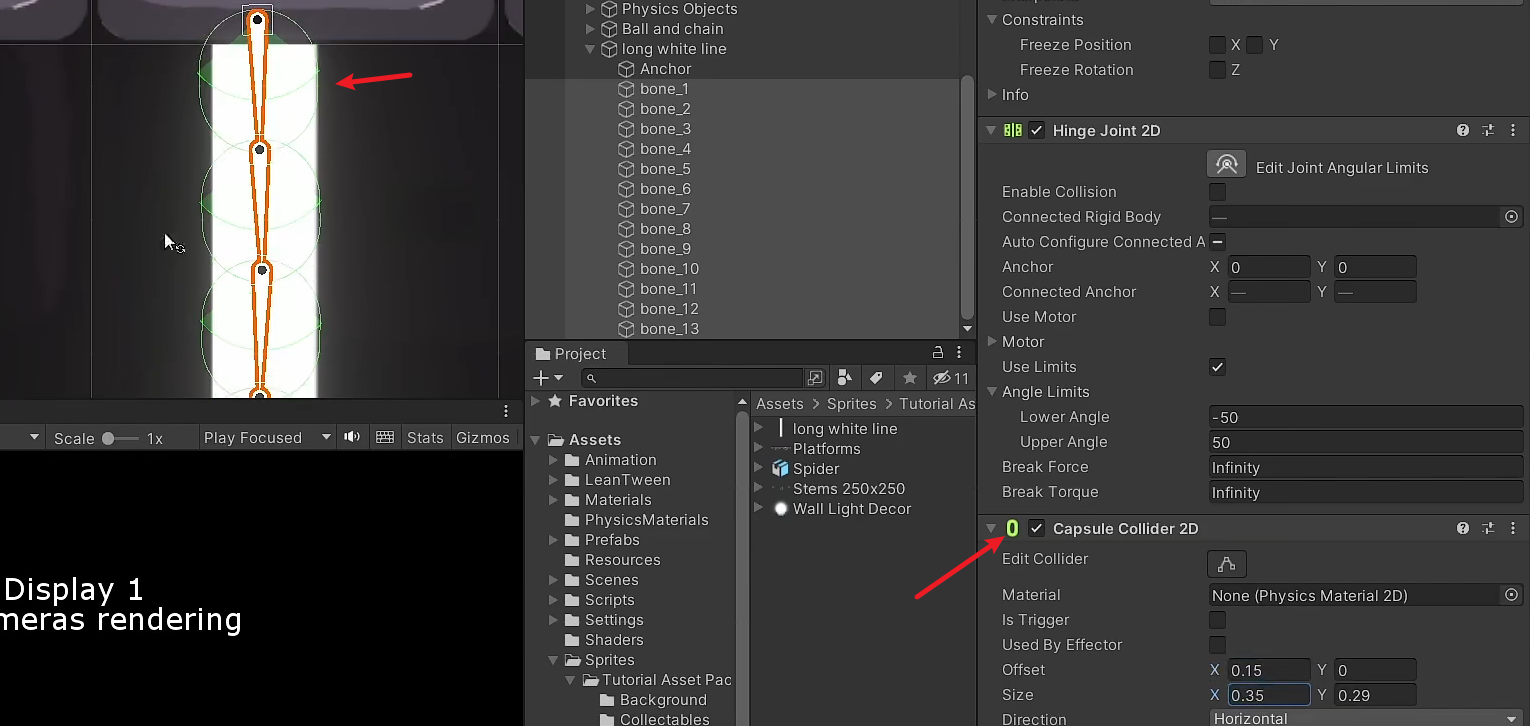The image size is (1530, 726).
Task: Enable the Use Motor checkbox
Action: click(1217, 317)
